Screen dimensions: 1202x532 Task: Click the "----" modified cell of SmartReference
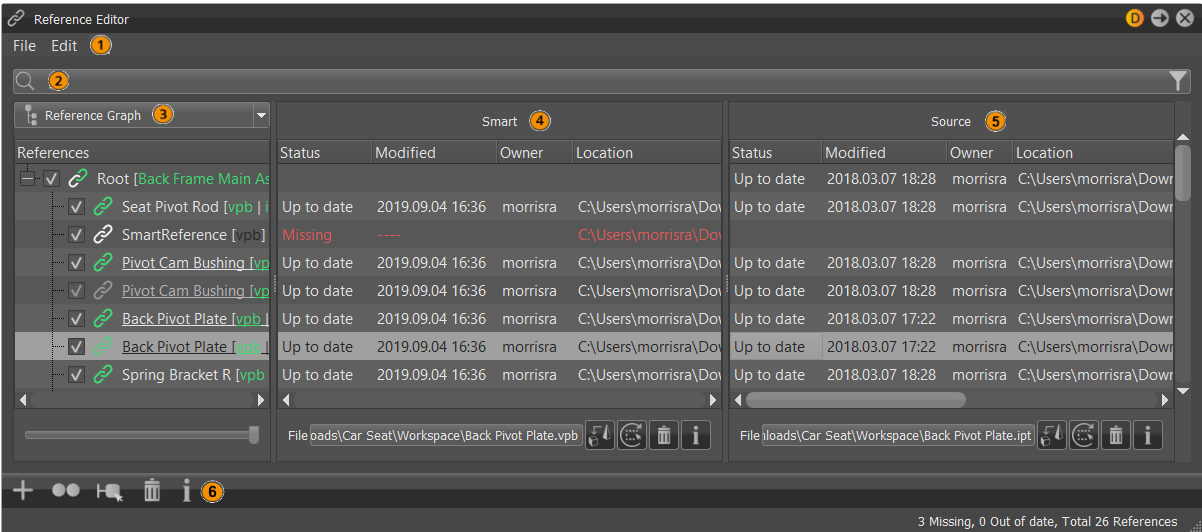pyautogui.click(x=391, y=235)
